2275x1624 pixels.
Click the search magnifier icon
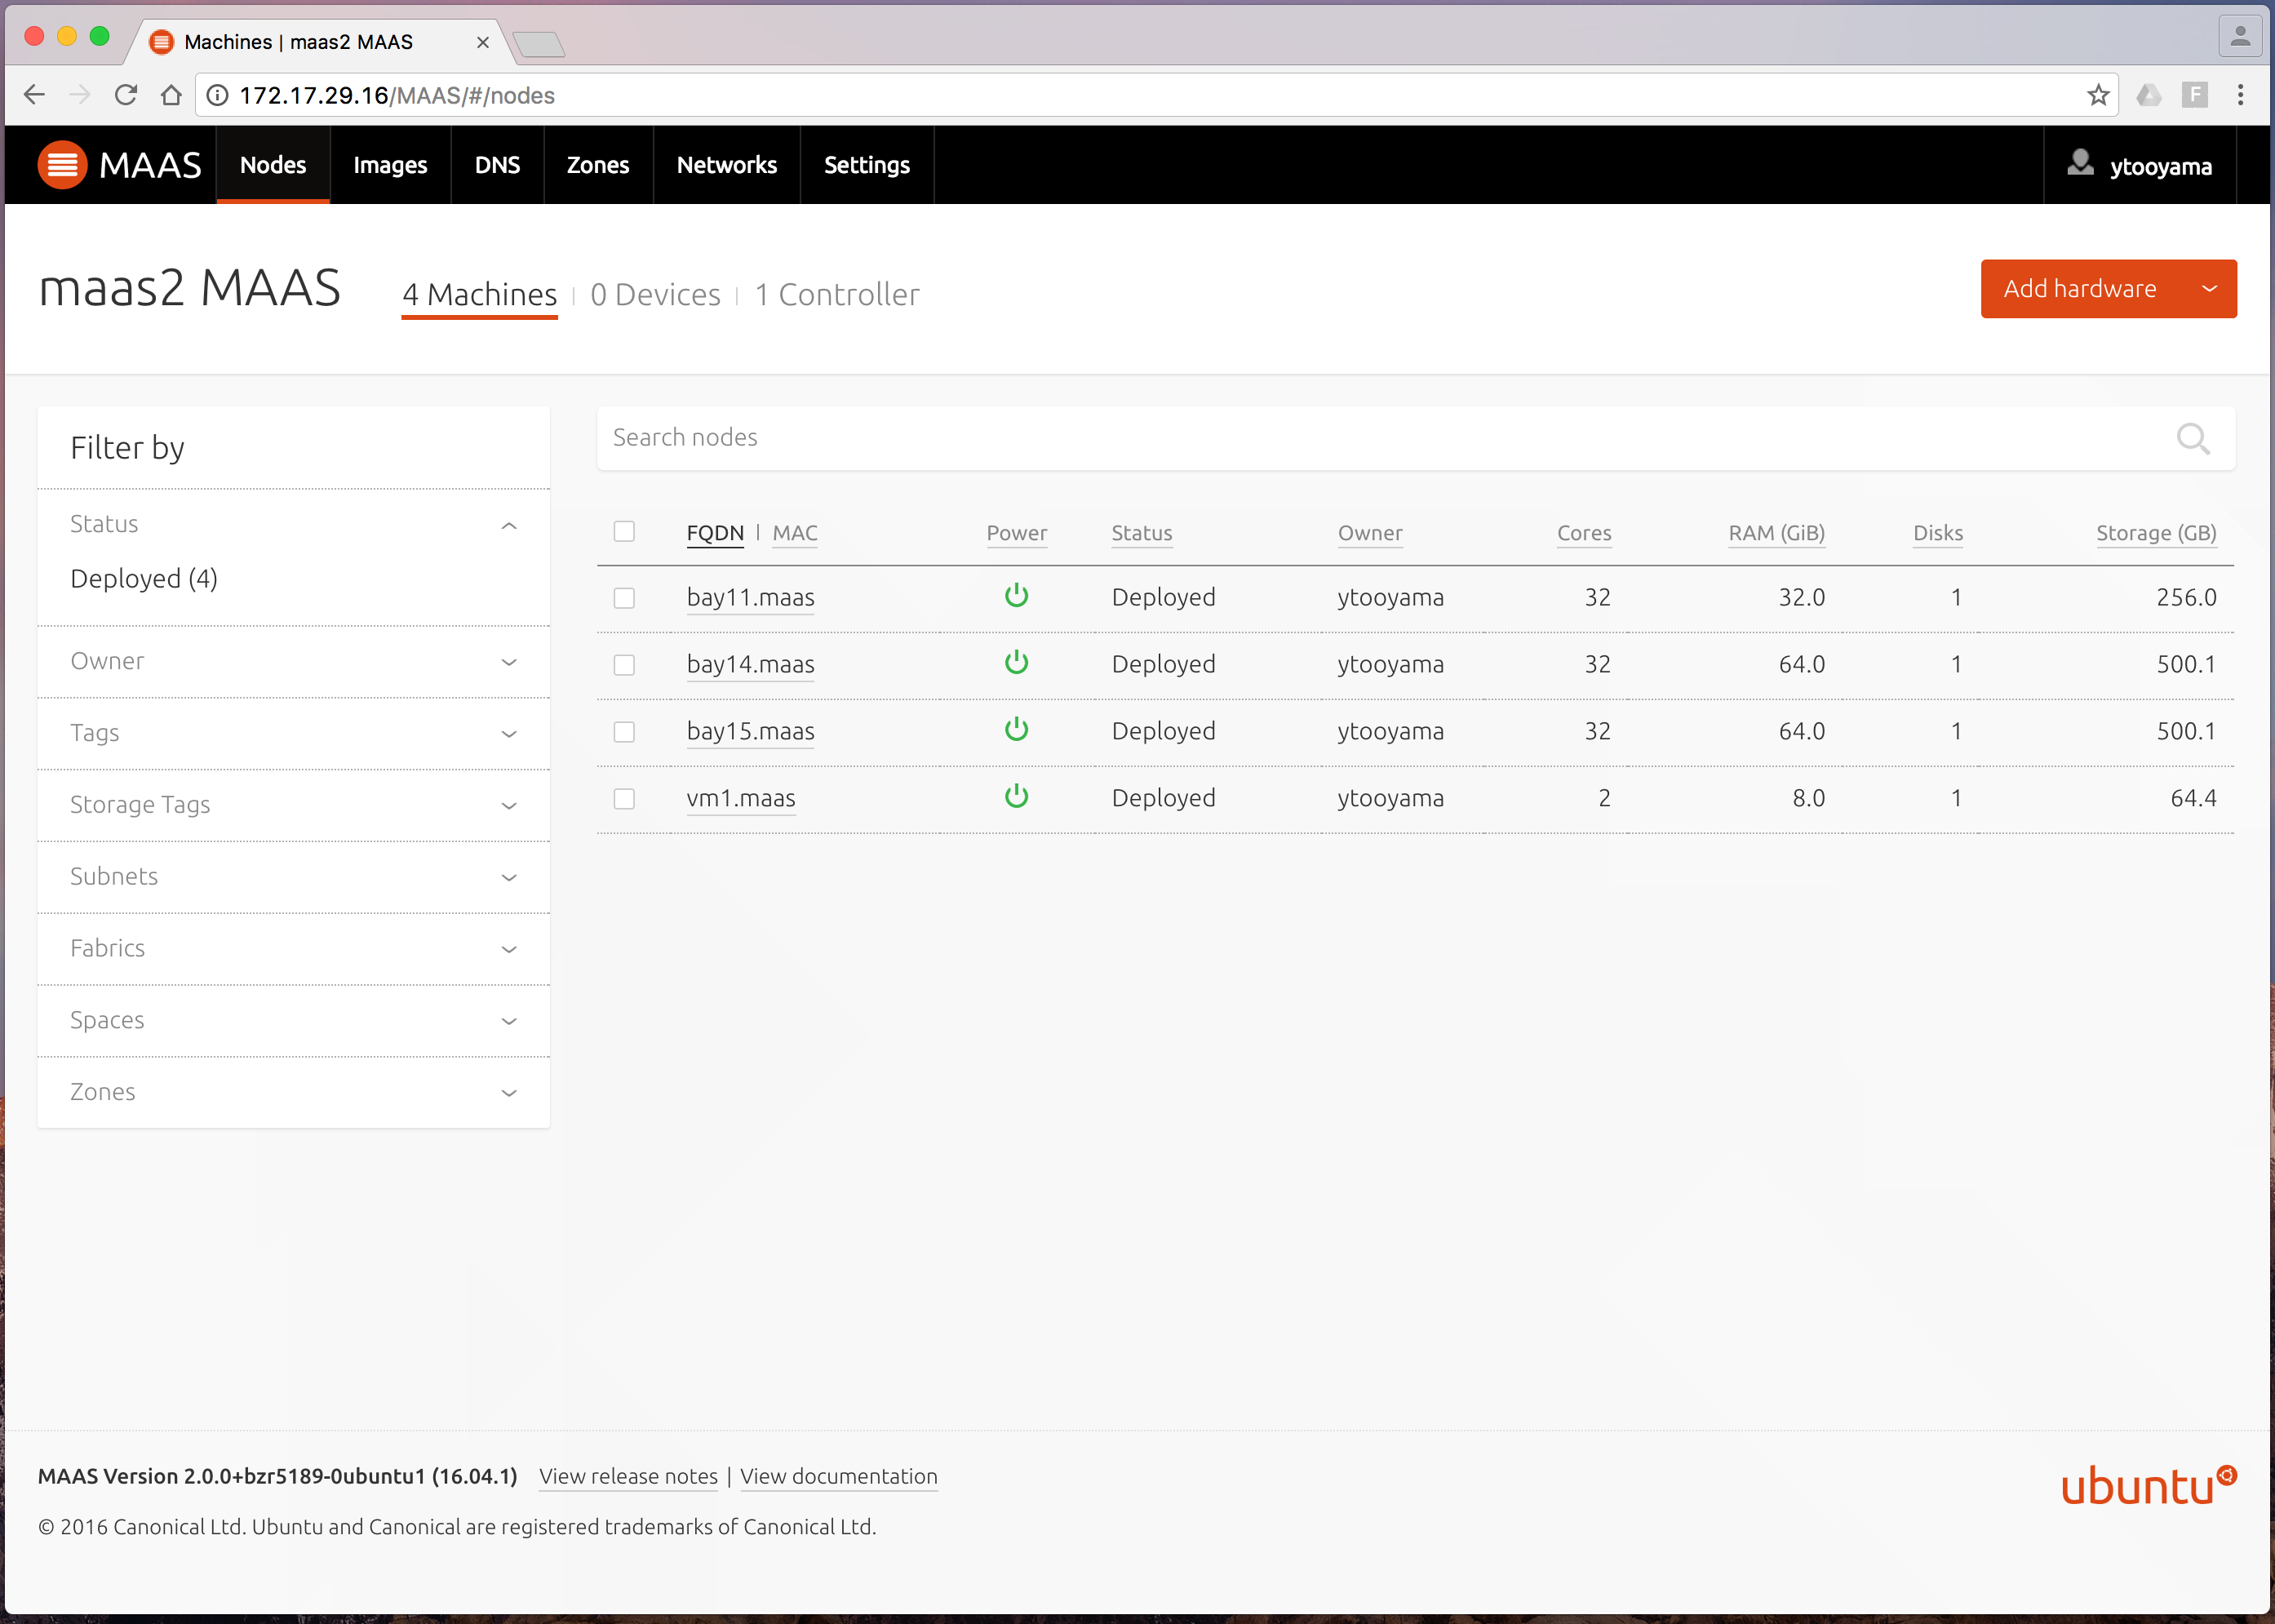click(x=2192, y=438)
